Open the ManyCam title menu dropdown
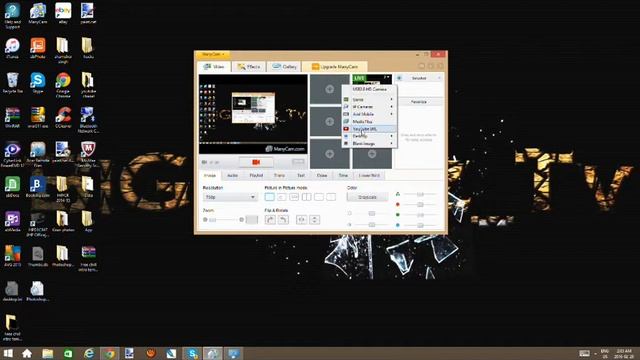 pos(213,54)
